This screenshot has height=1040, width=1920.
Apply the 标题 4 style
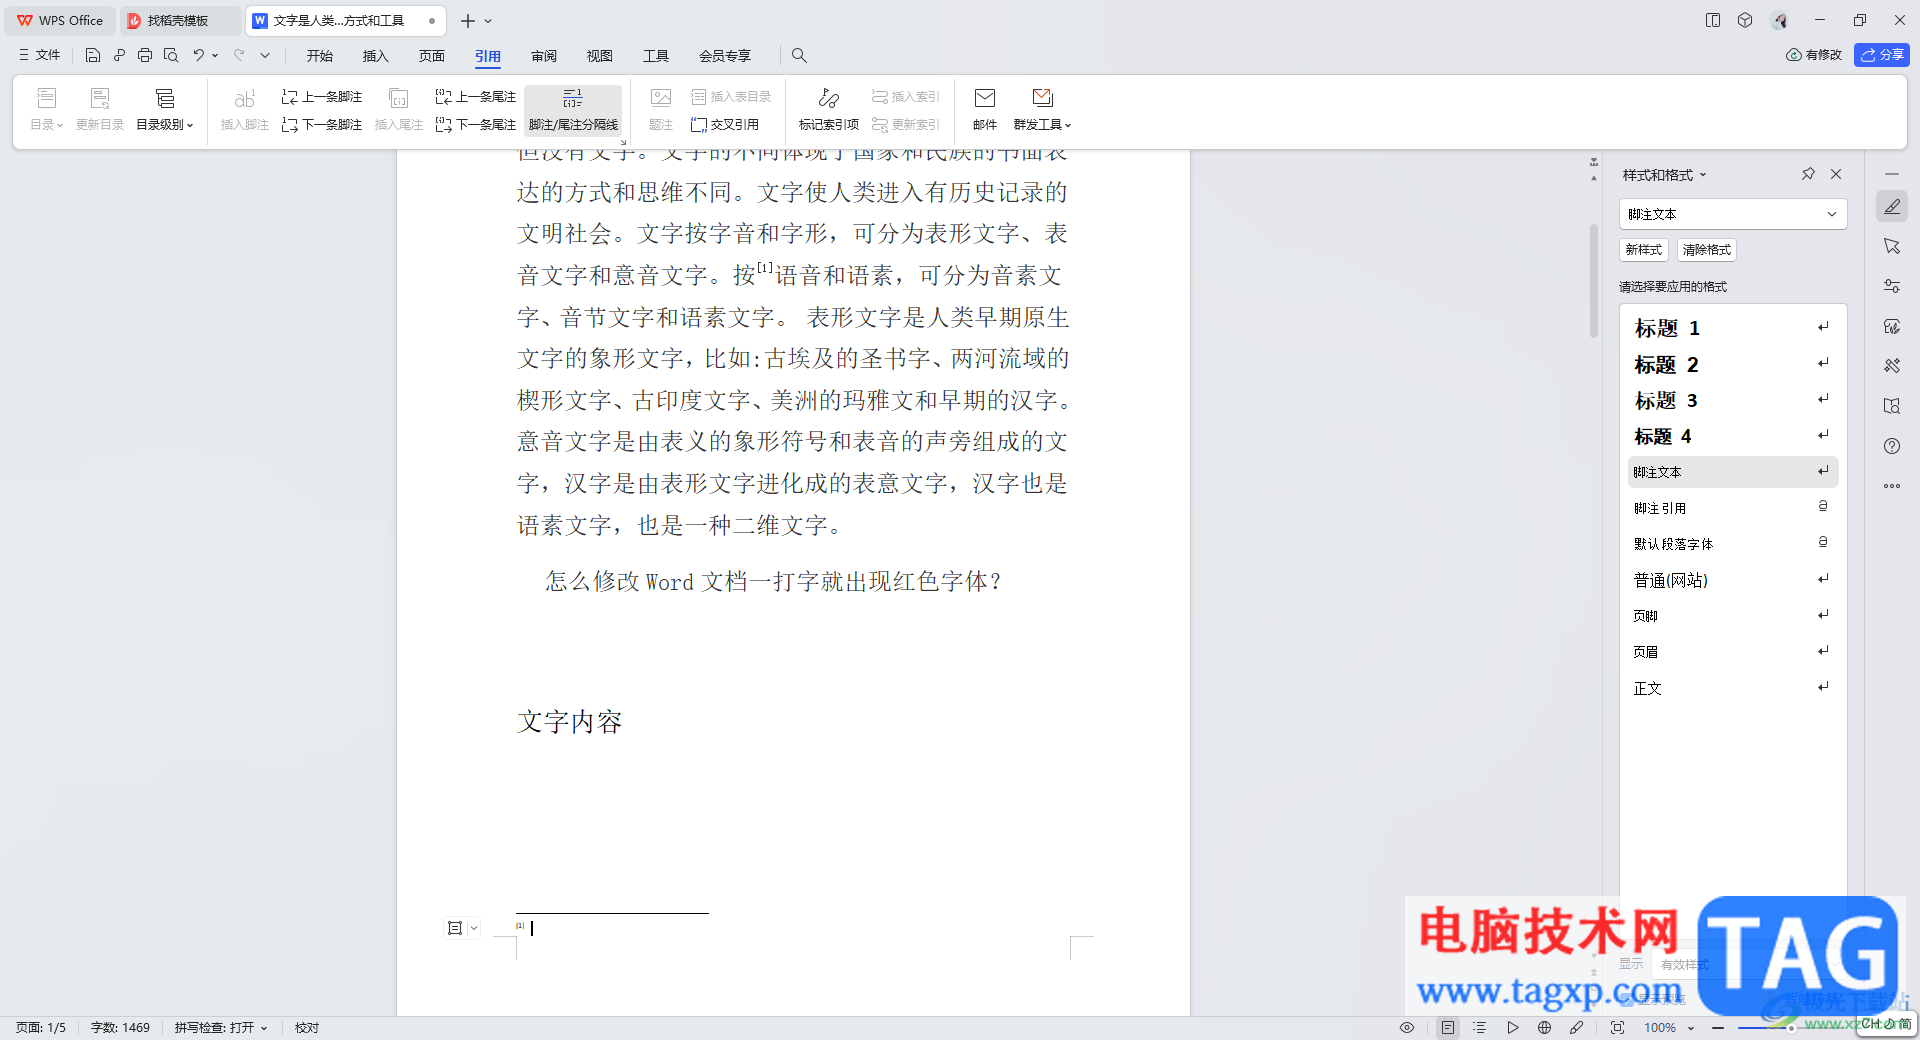1732,436
